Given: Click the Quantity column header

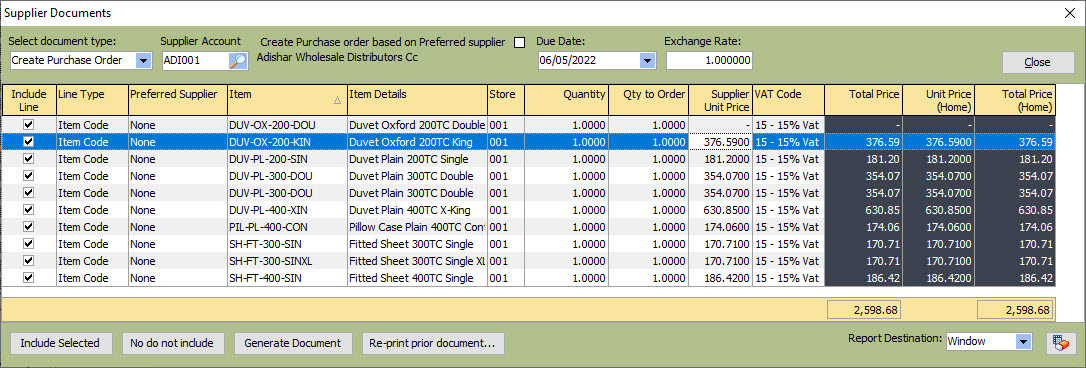Looking at the screenshot, I should [x=566, y=100].
